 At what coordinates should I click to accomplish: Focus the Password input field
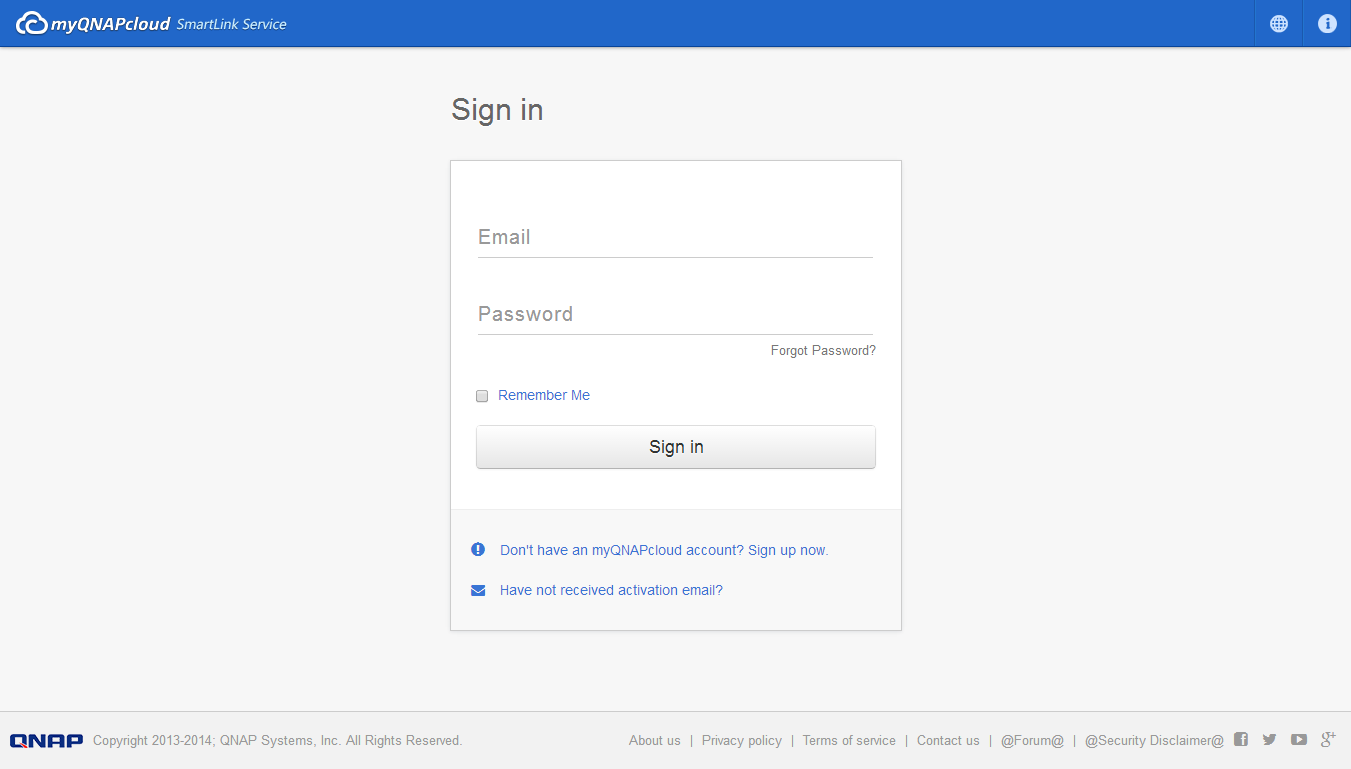[x=675, y=315]
